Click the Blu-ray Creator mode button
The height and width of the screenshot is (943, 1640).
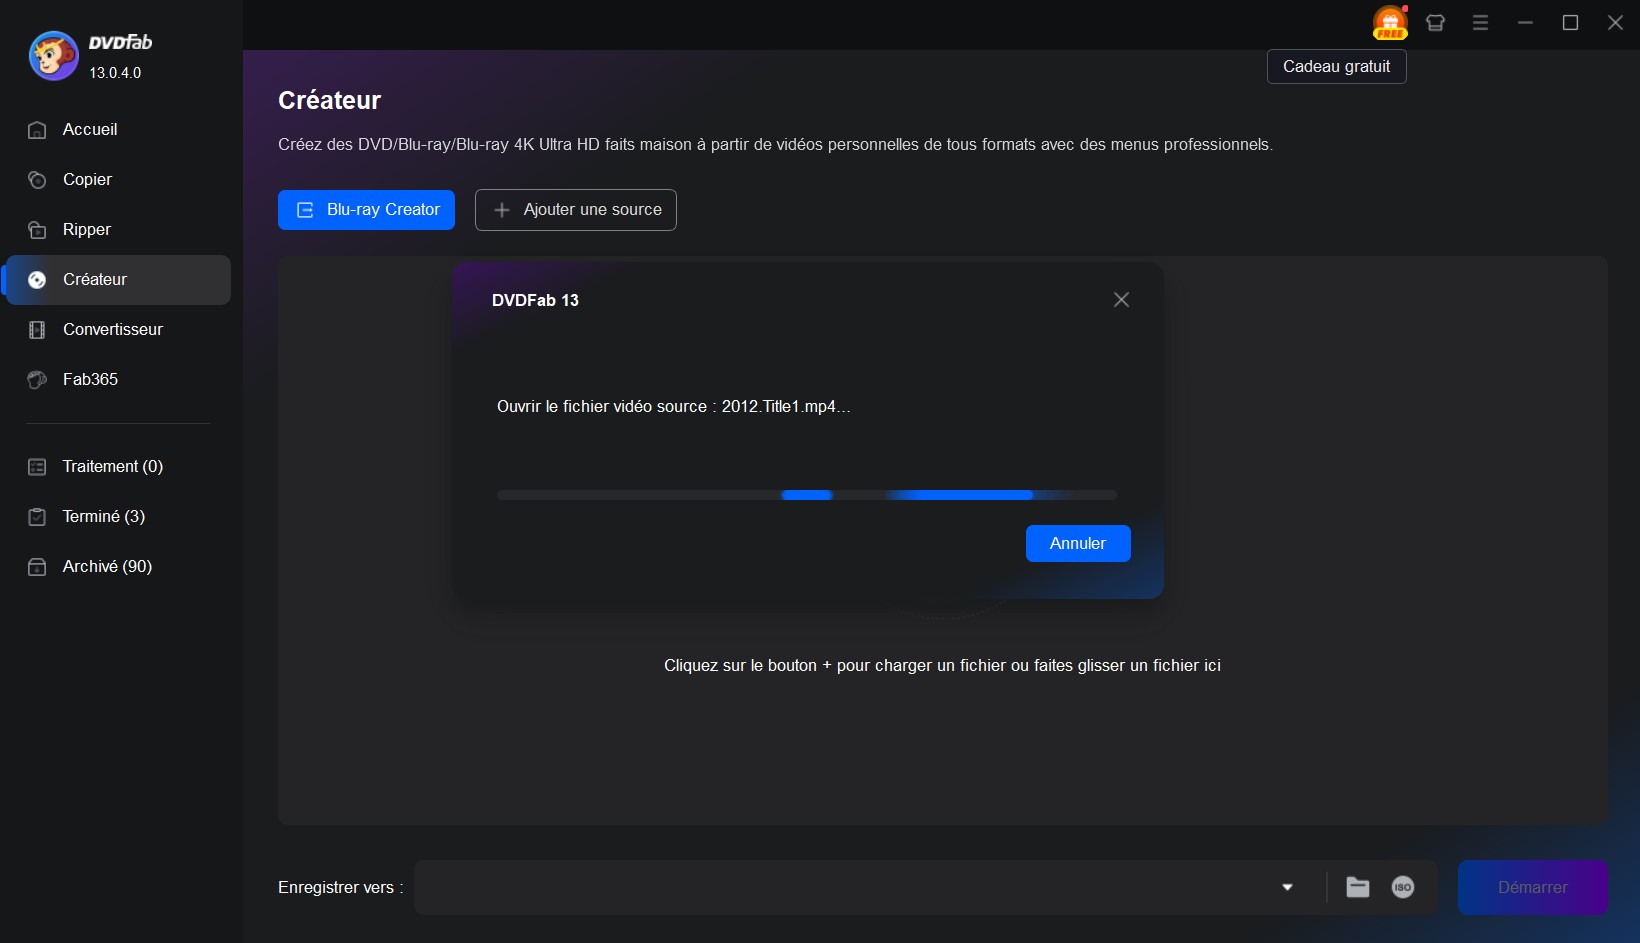coord(366,210)
